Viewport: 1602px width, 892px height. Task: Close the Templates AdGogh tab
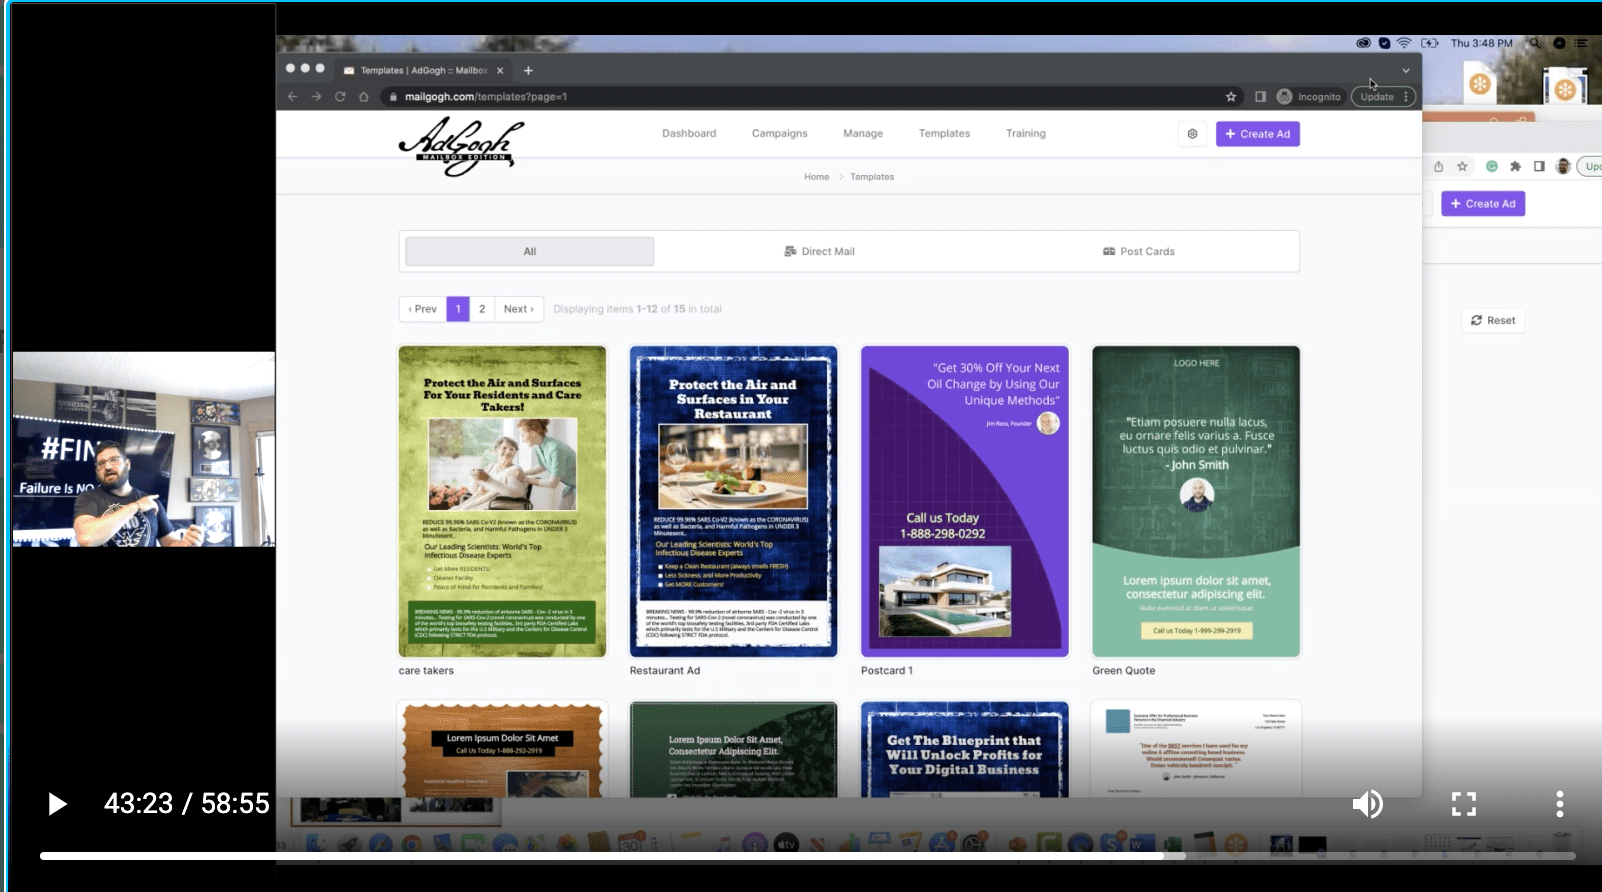click(x=500, y=70)
